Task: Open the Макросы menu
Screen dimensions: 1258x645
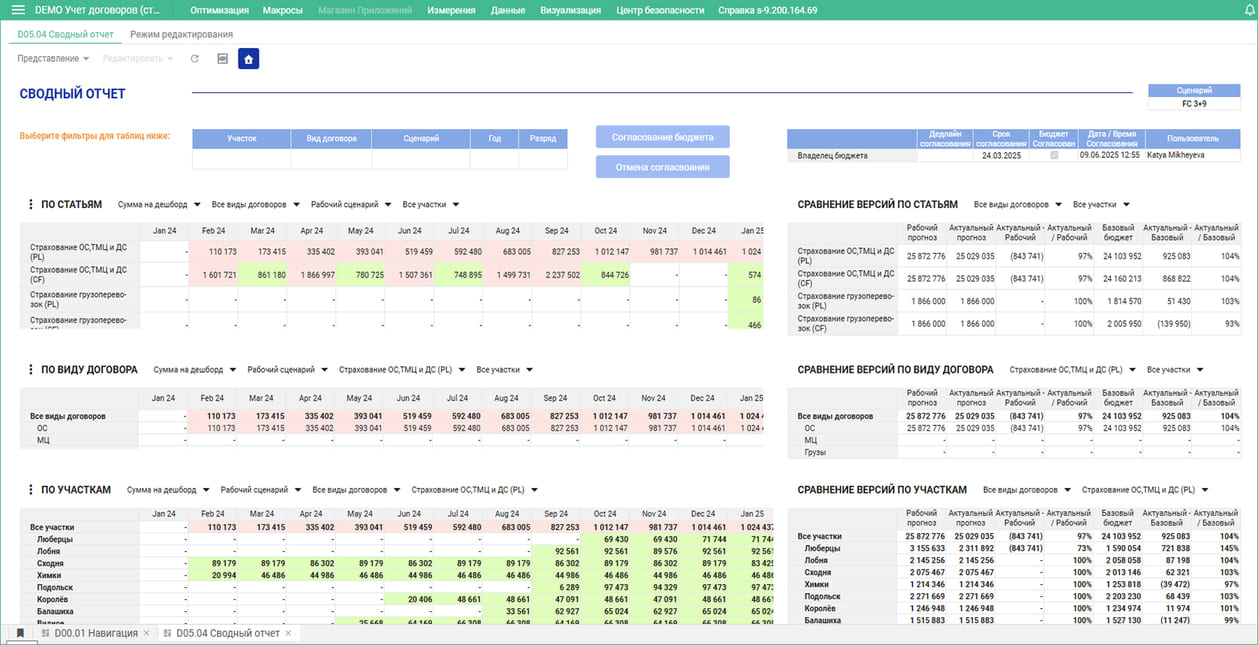Action: 283,10
